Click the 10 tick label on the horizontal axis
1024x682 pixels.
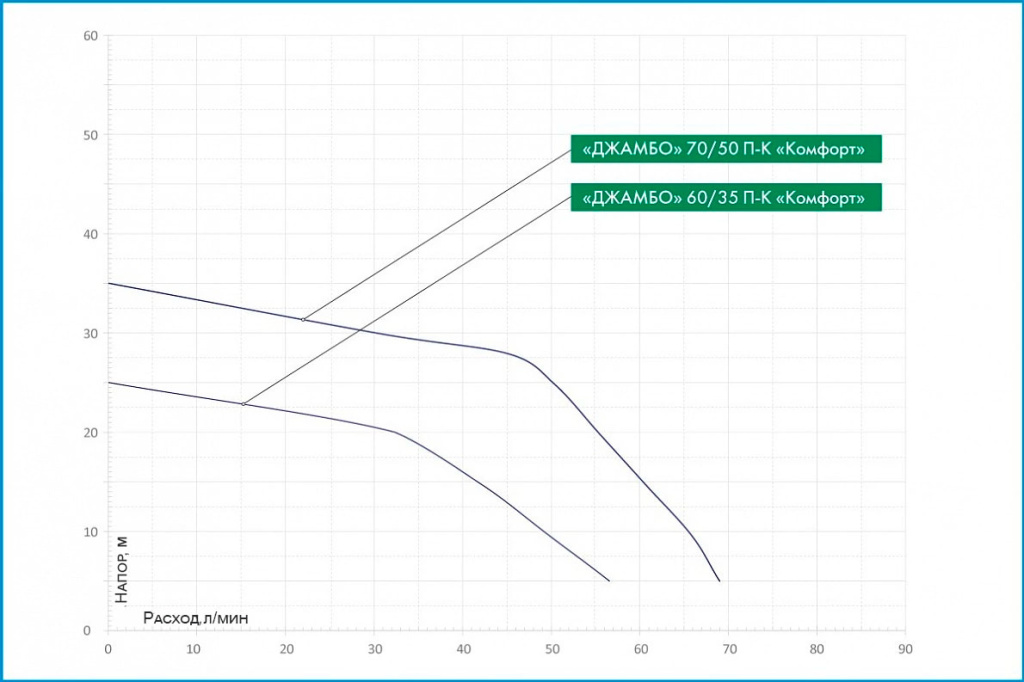(x=197, y=648)
